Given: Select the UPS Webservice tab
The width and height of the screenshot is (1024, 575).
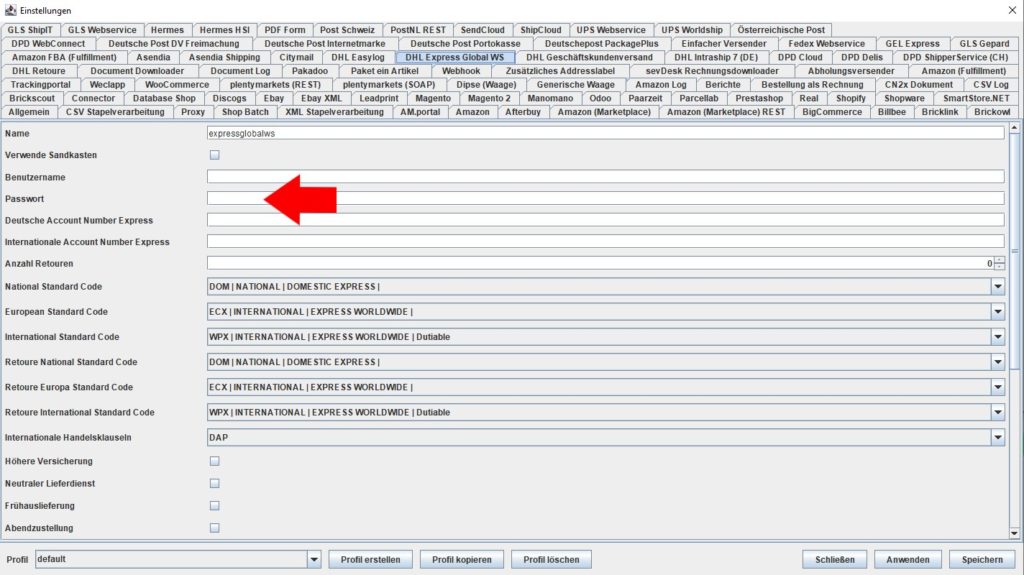Looking at the screenshot, I should [x=611, y=30].
